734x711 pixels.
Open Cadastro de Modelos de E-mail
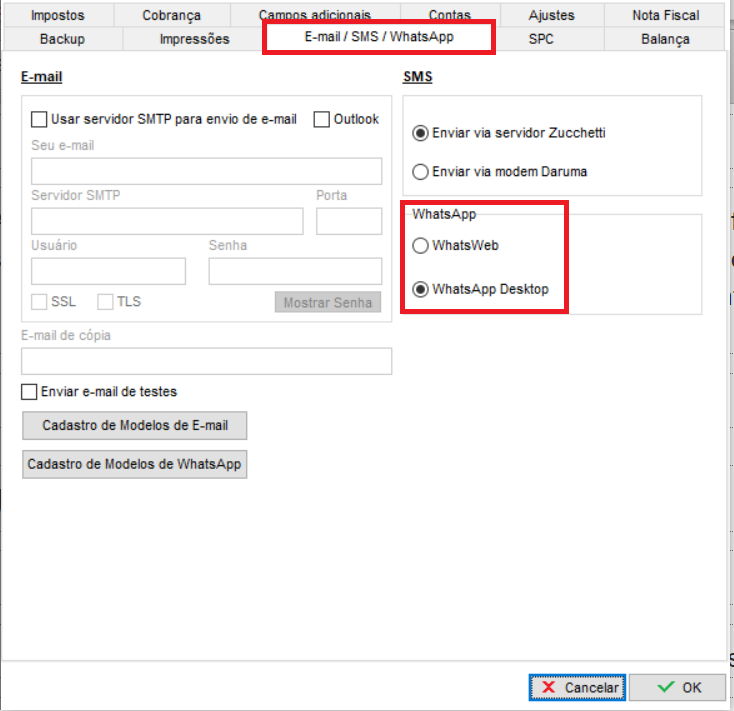coord(135,425)
